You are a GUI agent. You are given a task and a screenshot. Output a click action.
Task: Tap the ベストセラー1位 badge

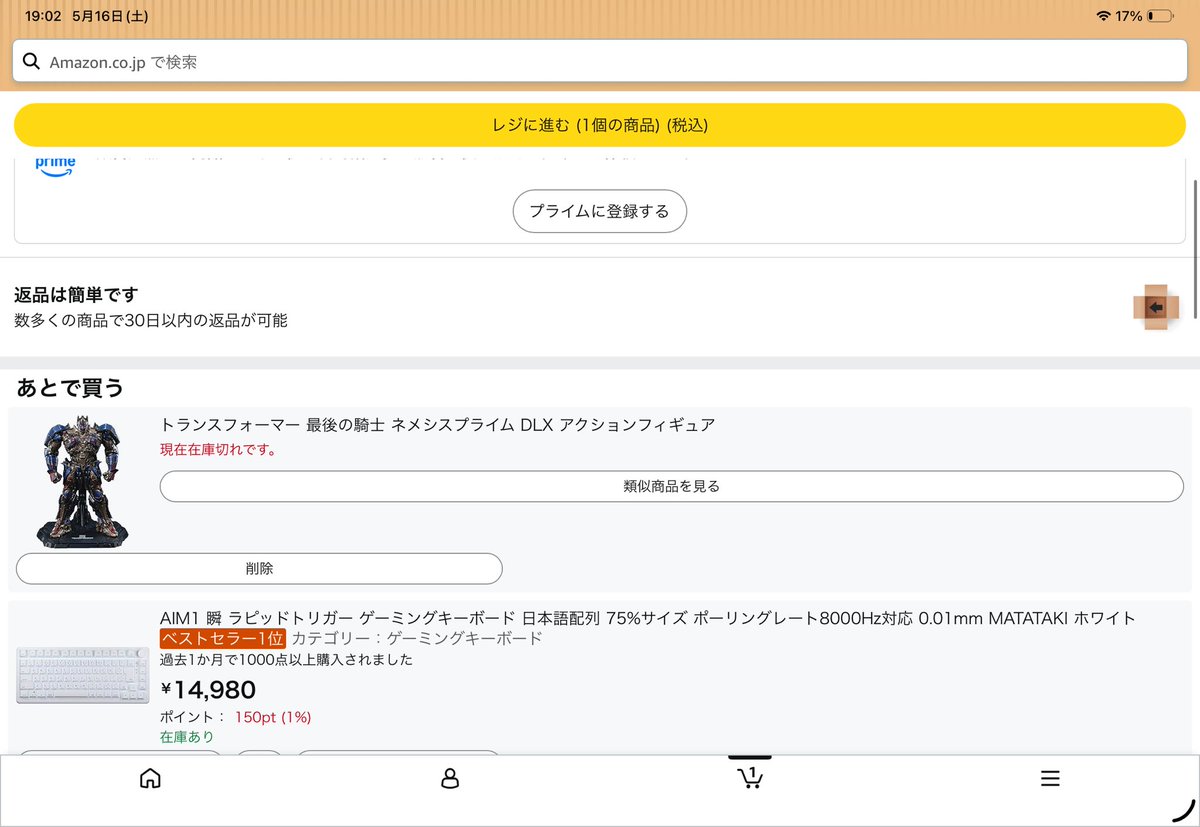[x=223, y=639]
